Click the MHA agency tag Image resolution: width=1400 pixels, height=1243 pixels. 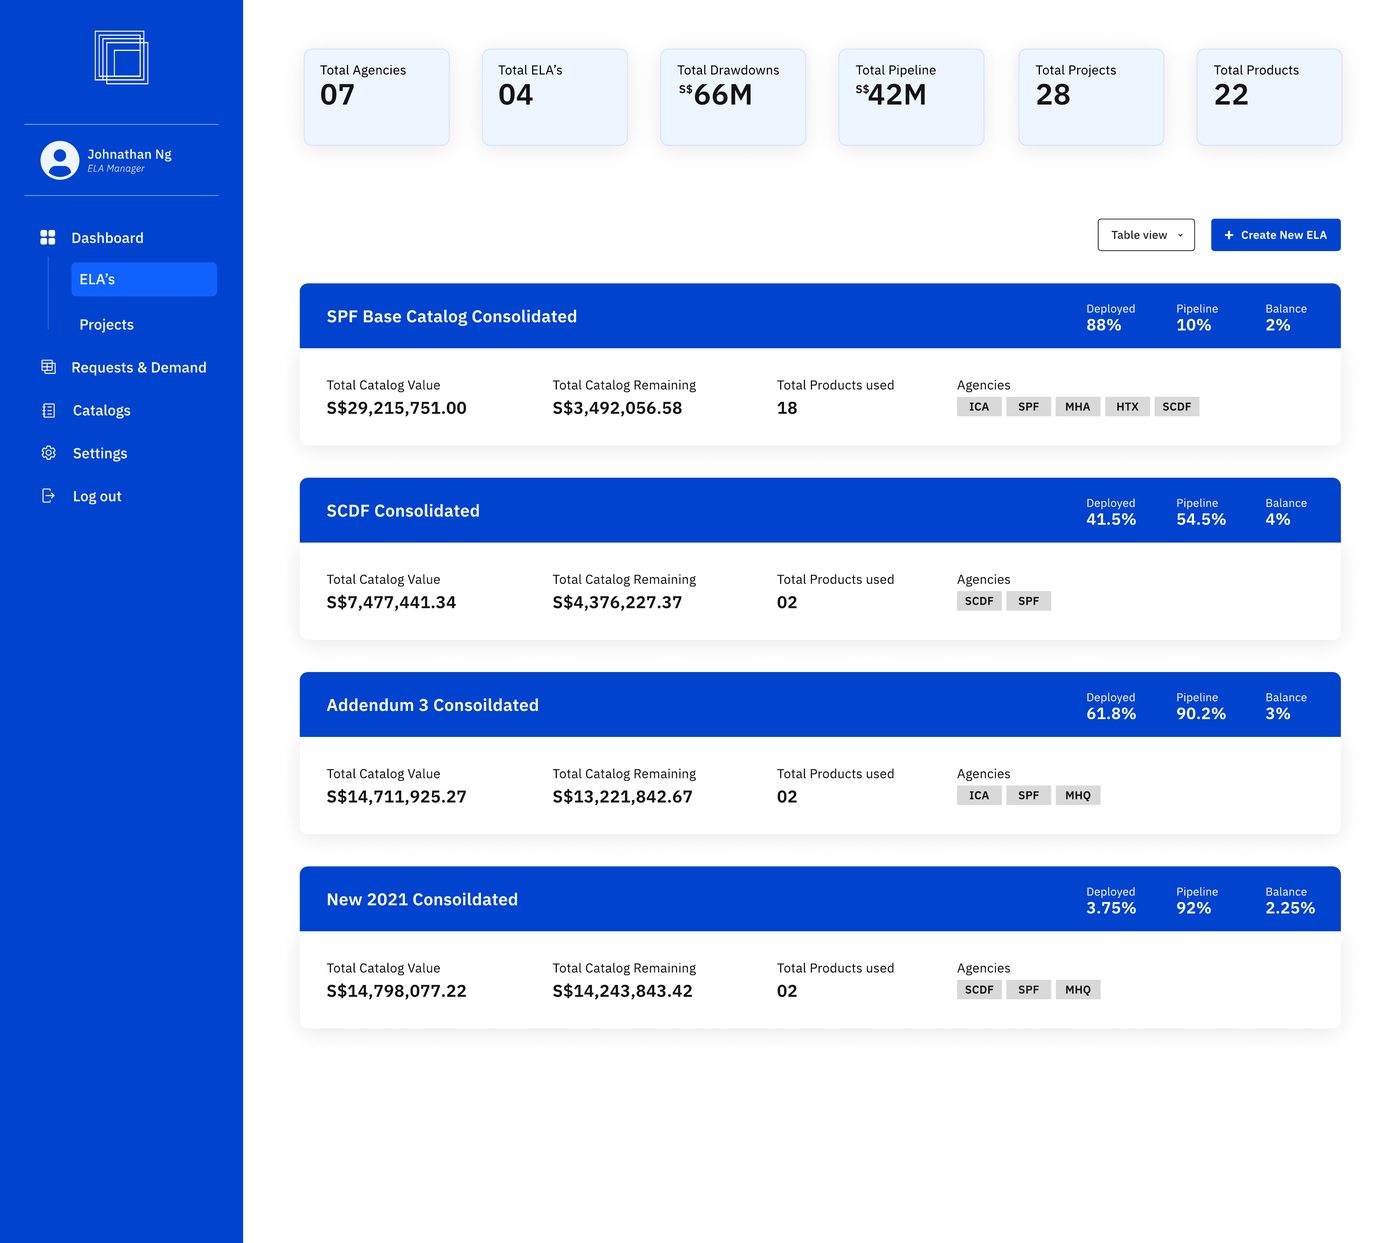point(1078,407)
